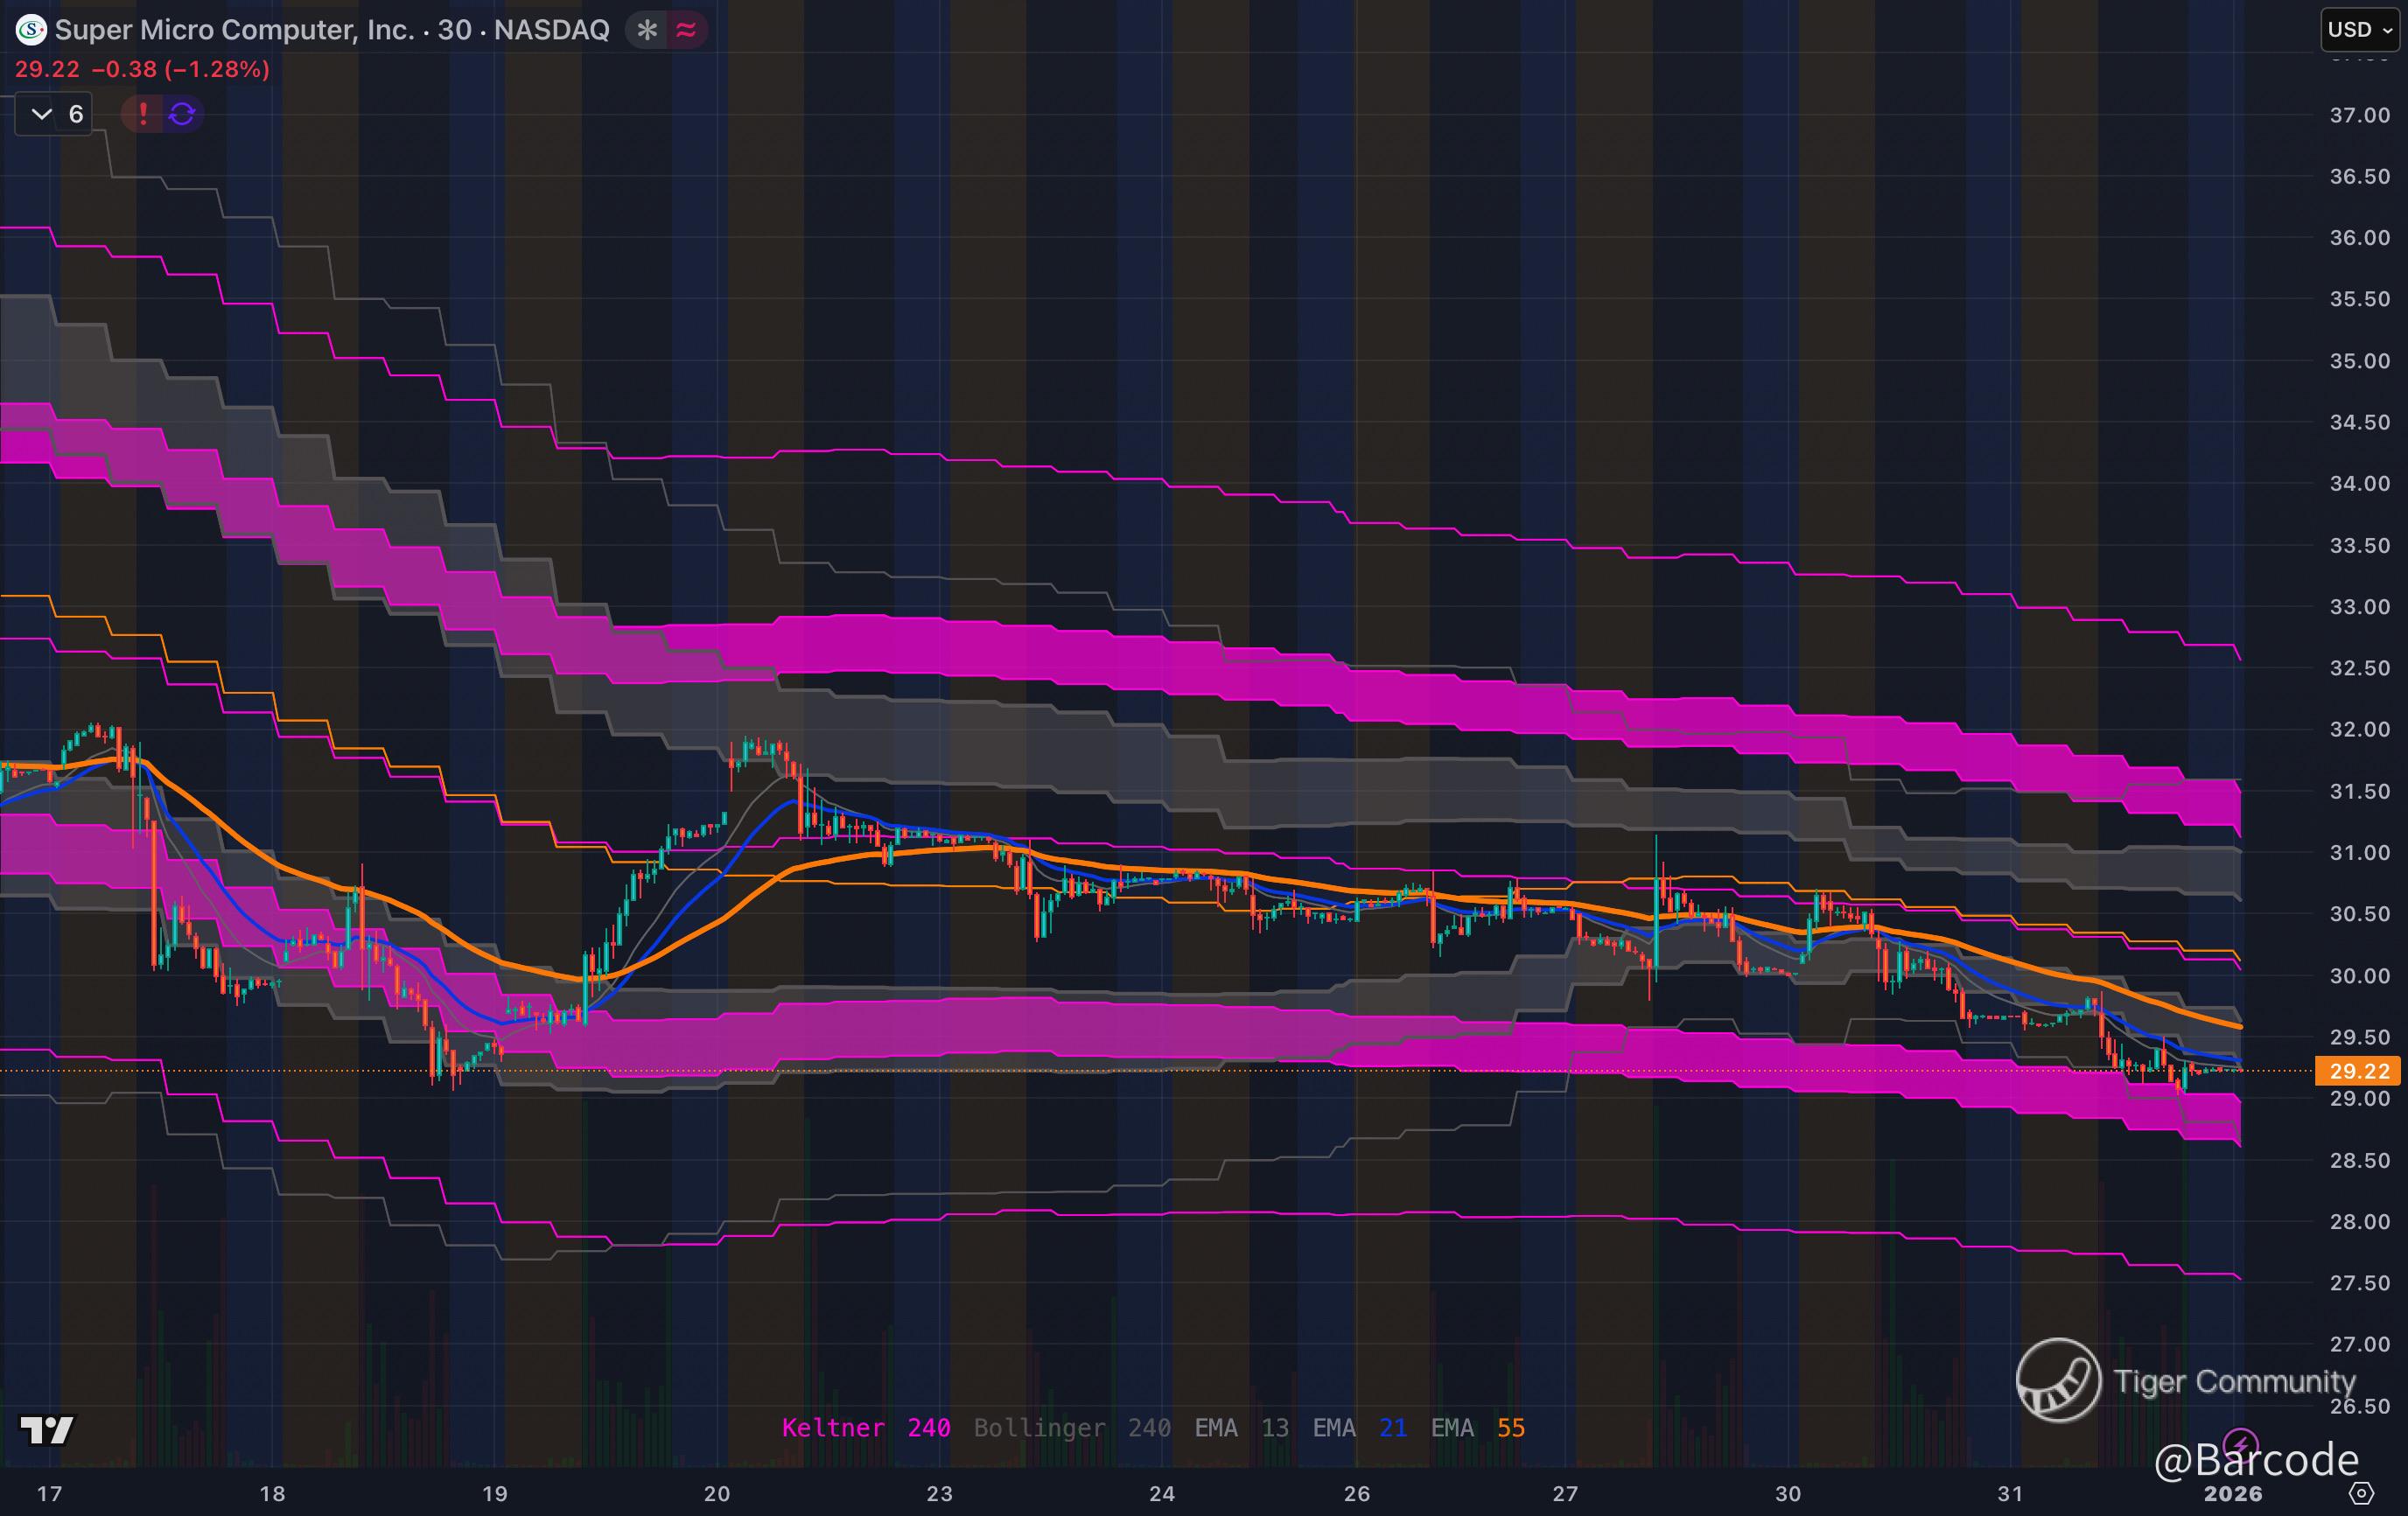2408x1516 pixels.
Task: Click the EMA 21 indicator label
Action: [1359, 1428]
